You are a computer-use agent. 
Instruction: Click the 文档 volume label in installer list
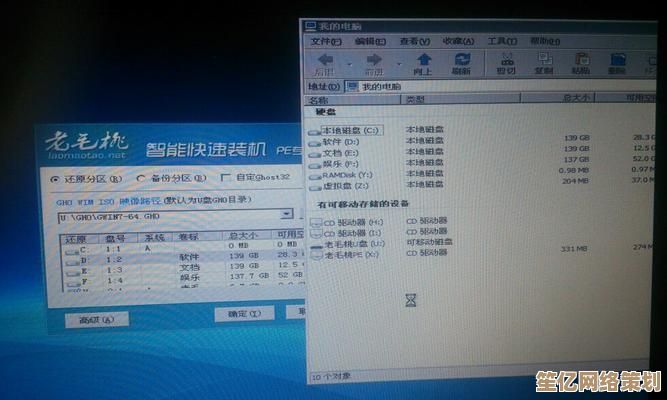tap(189, 267)
